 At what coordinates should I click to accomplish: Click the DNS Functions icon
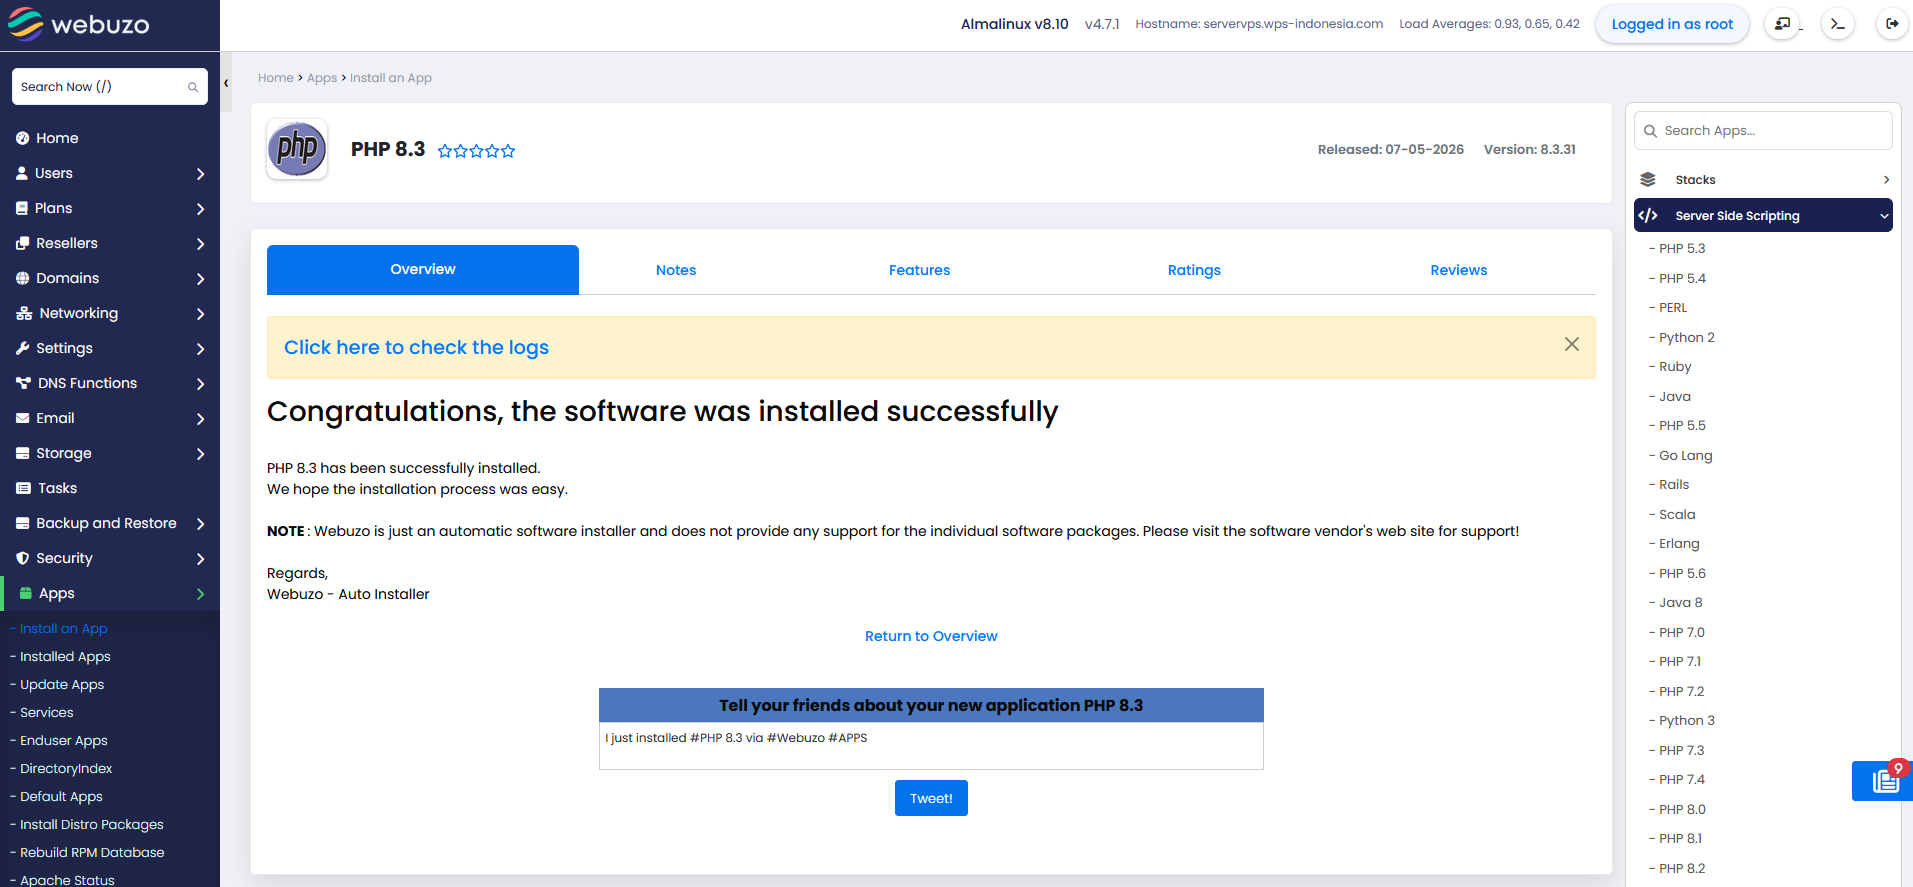(x=23, y=383)
